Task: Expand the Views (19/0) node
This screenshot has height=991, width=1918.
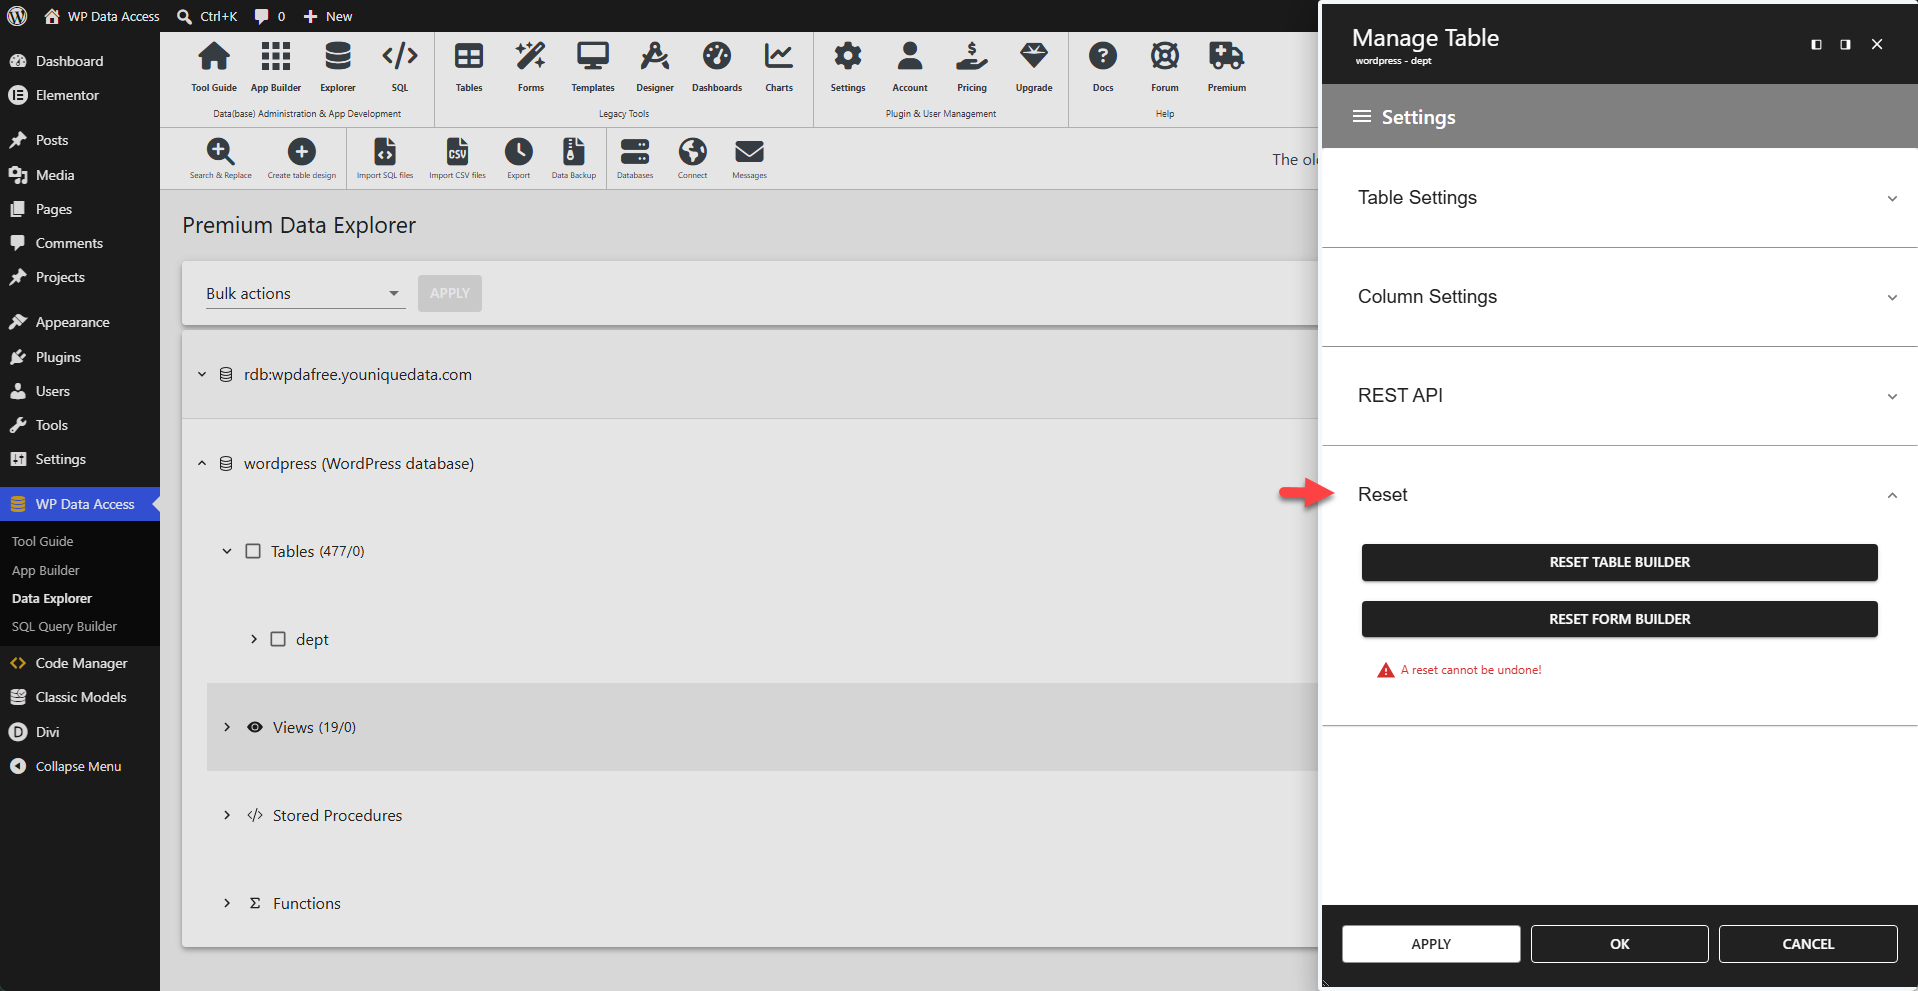Action: pyautogui.click(x=227, y=727)
